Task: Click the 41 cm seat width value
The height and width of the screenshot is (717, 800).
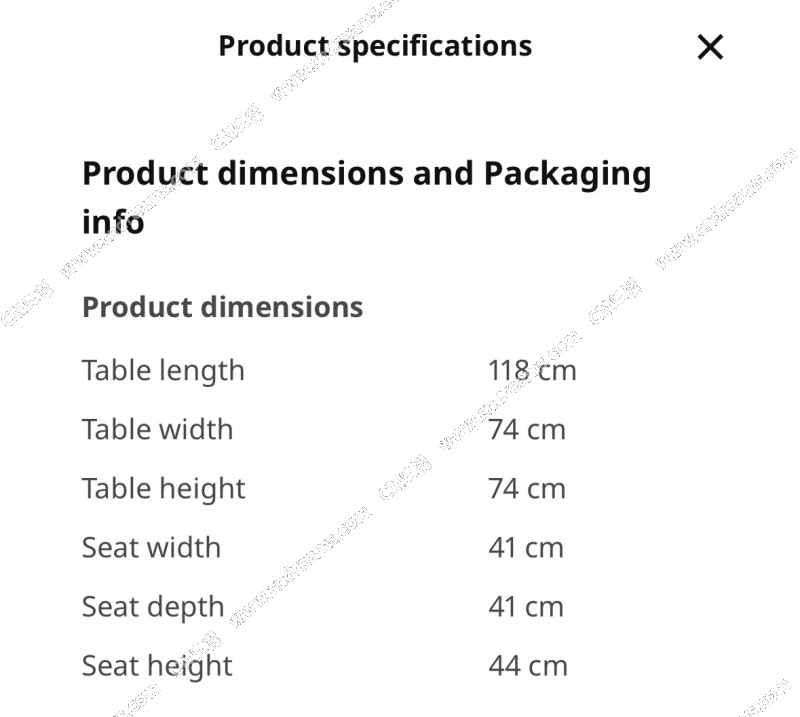Action: pyautogui.click(x=526, y=548)
